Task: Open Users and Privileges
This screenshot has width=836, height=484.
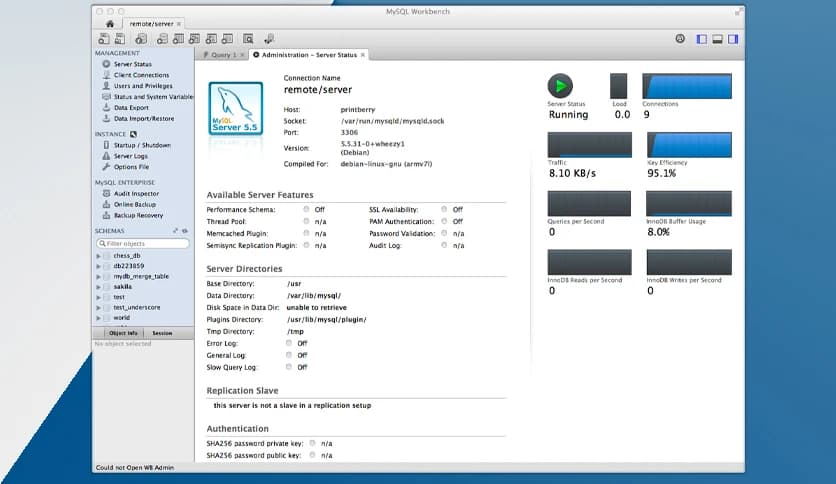Action: [143, 86]
